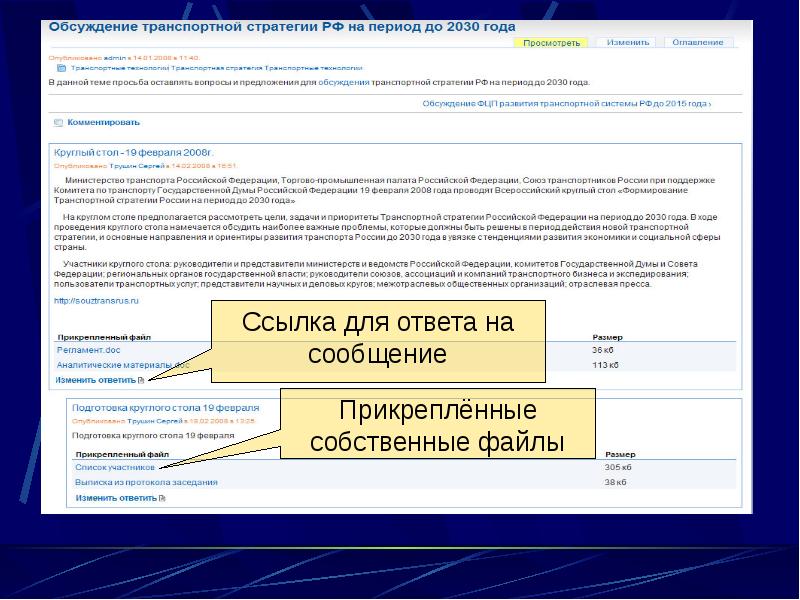Download the Регламент.doc attachment
Image resolution: width=800 pixels, height=600 pixels.
tap(88, 350)
